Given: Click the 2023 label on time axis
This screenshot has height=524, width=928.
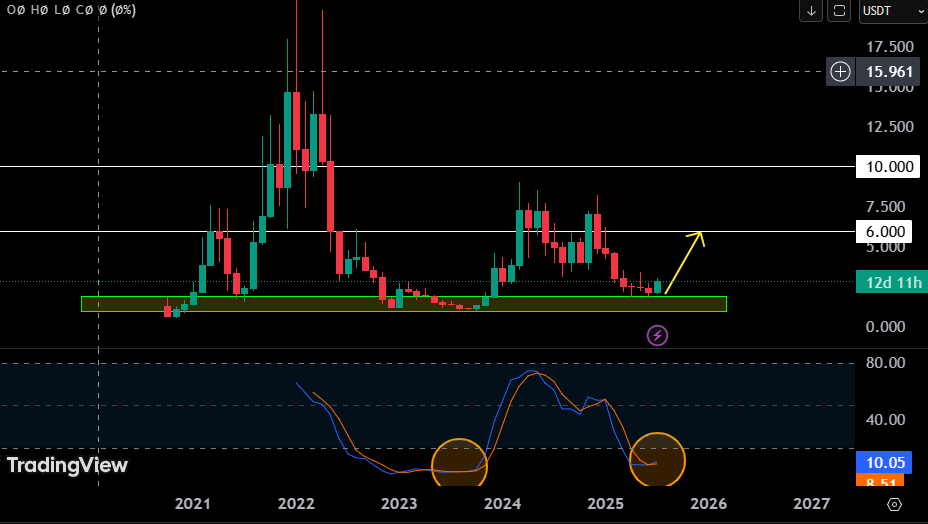Looking at the screenshot, I should pos(399,504).
